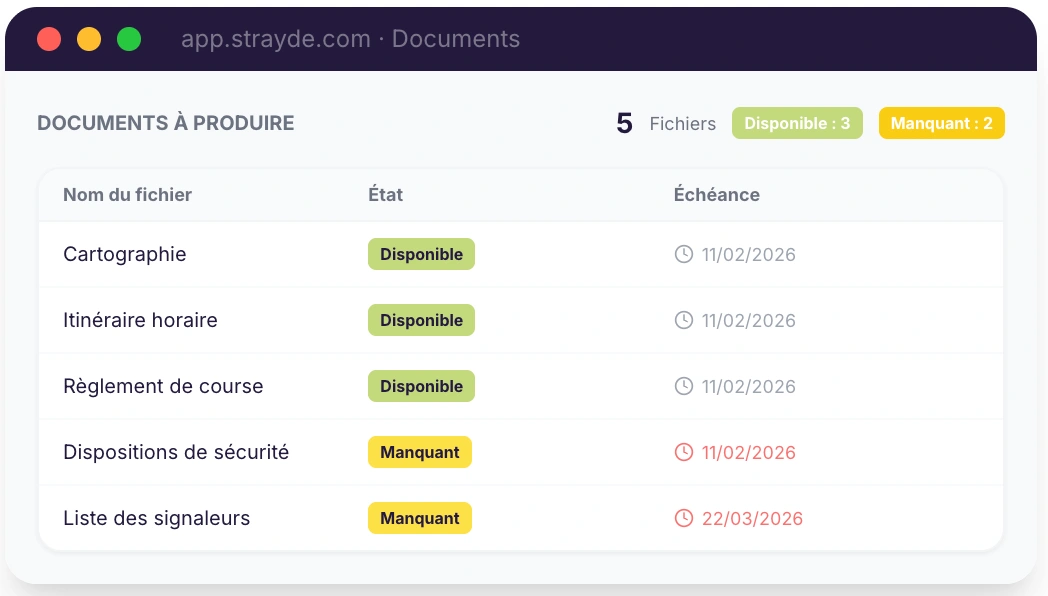Click the red clock icon next to 22/03/2026
The height and width of the screenshot is (596, 1048).
click(x=684, y=518)
